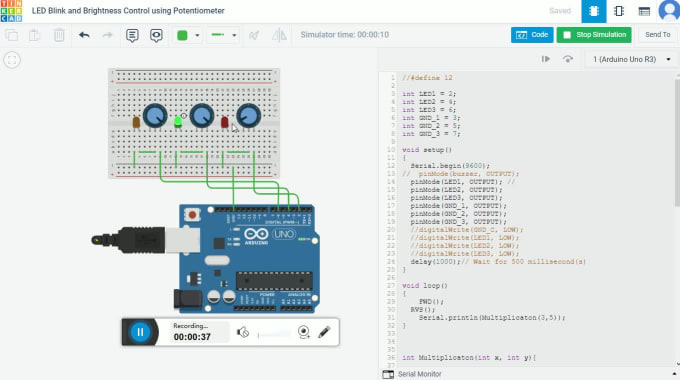Open the Send To menu
Image resolution: width=680 pixels, height=380 pixels.
(657, 35)
